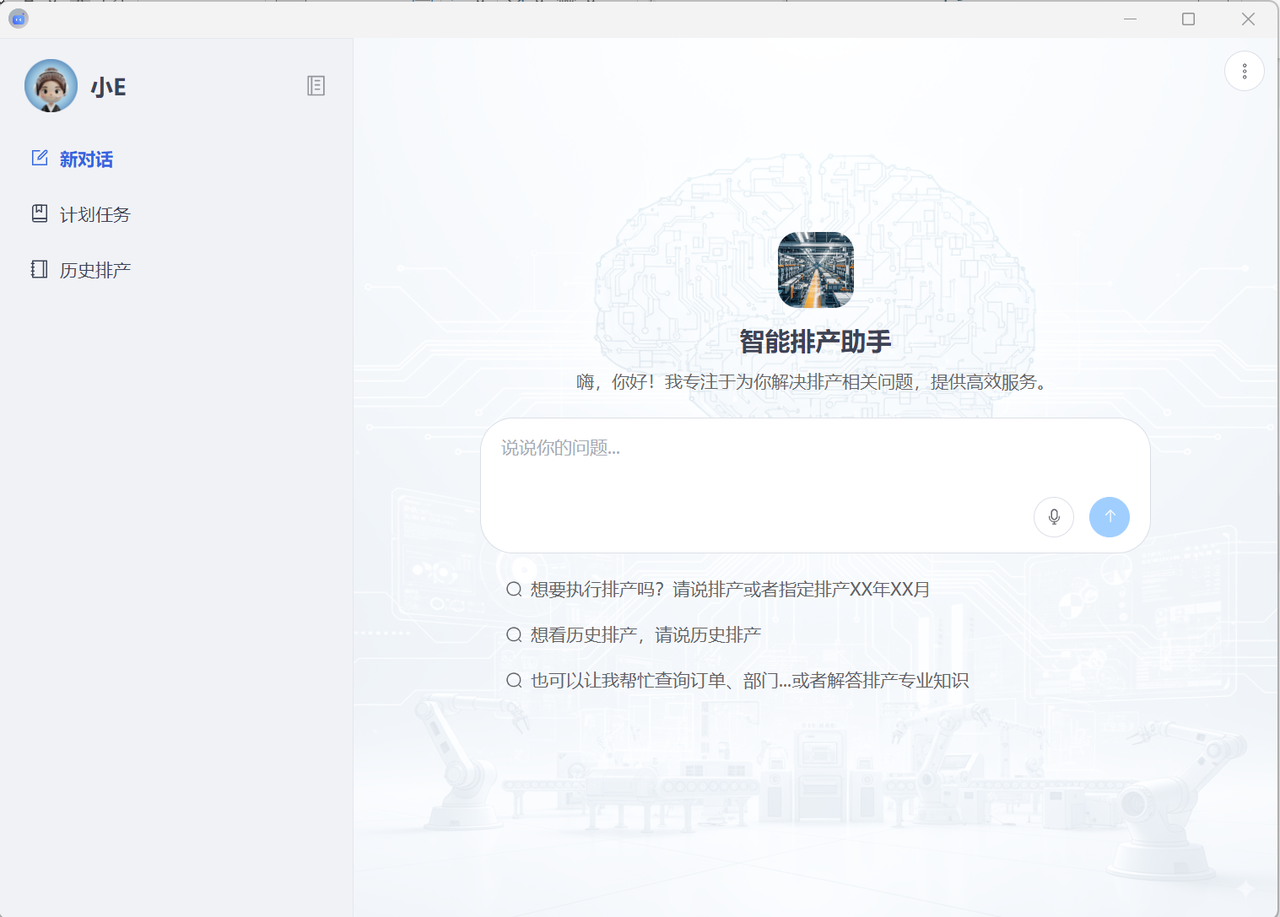
Task: Click the factory logo above 智能排产助手
Action: (x=815, y=270)
